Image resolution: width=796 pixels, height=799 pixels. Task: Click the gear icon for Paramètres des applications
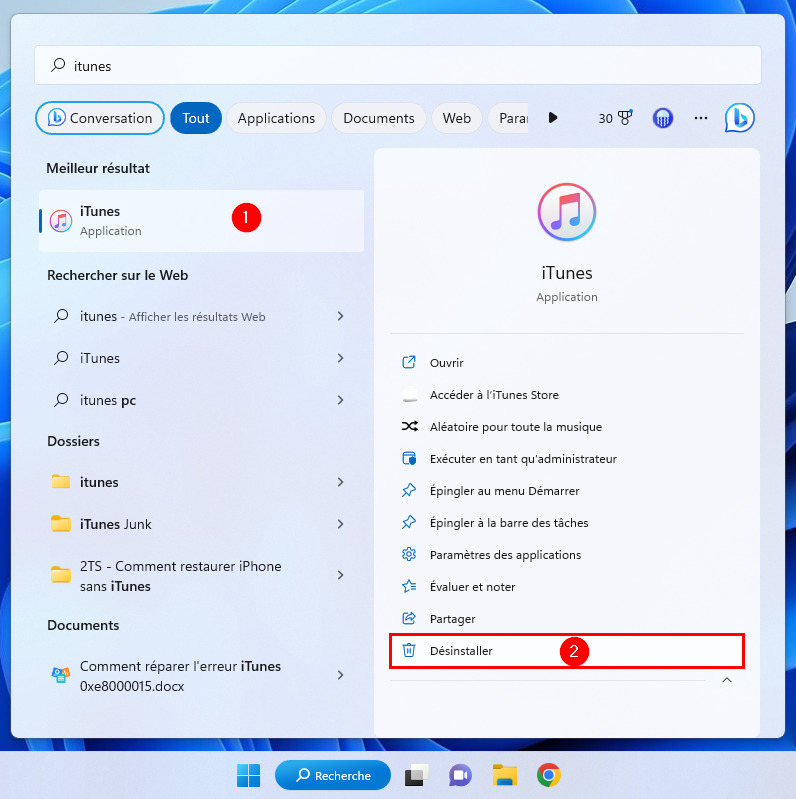(x=409, y=554)
